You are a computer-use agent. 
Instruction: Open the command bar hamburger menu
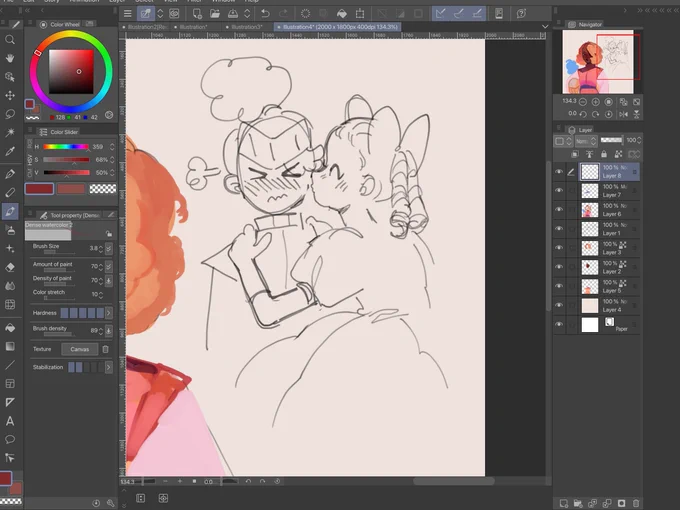click(128, 14)
